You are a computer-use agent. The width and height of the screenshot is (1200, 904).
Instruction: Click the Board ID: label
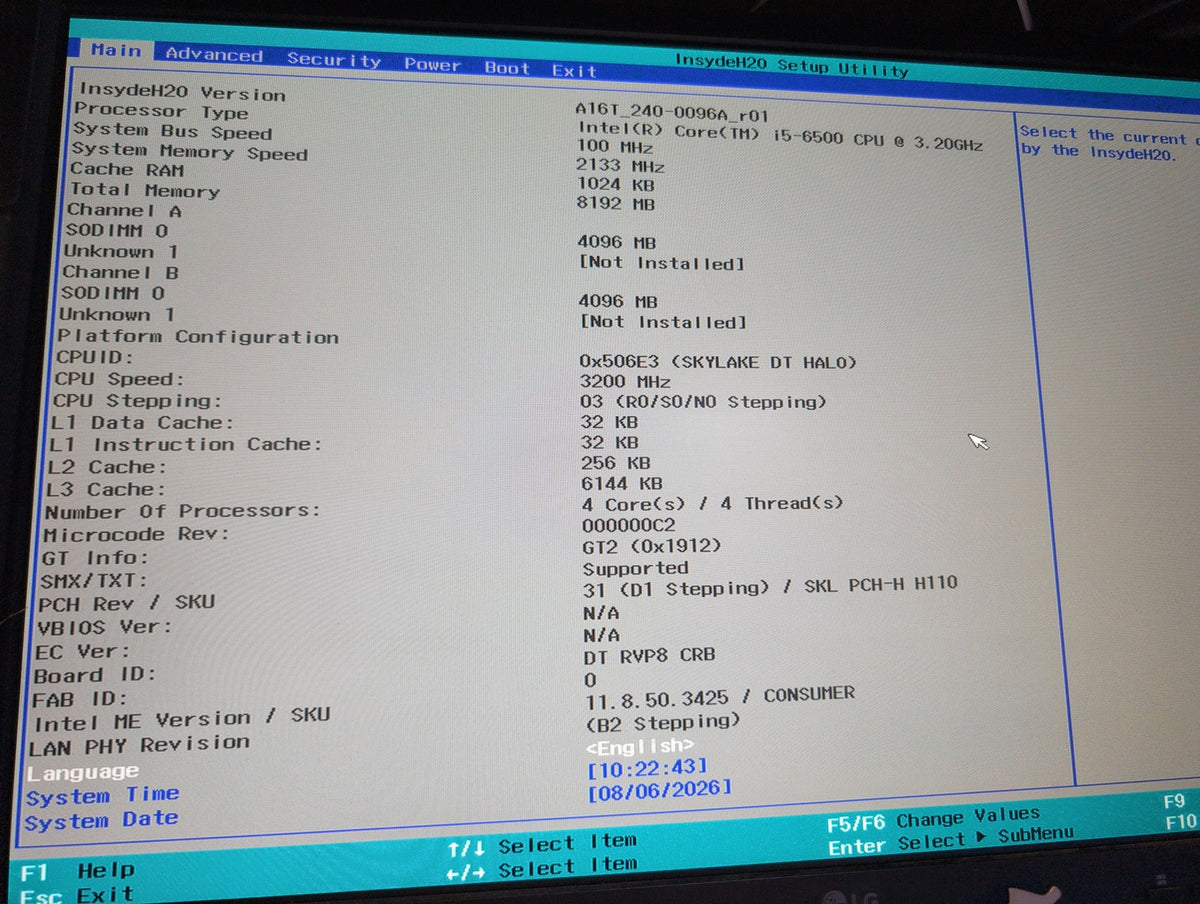pos(95,675)
